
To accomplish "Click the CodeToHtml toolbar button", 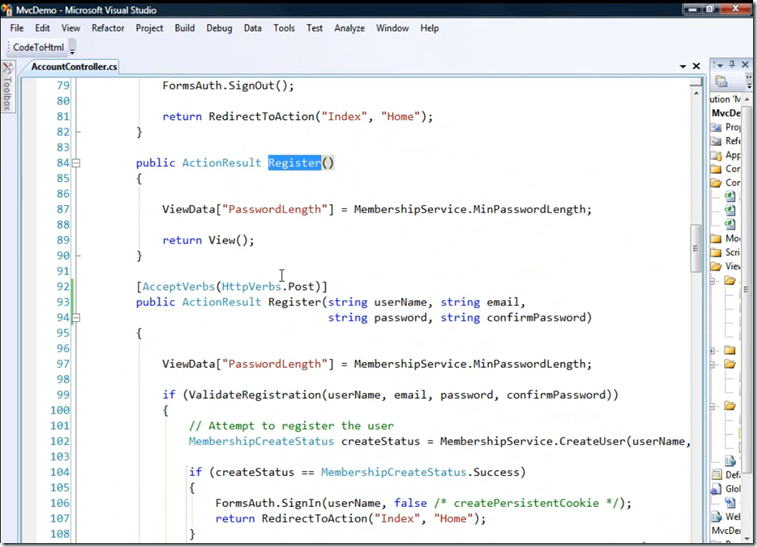I will pos(38,47).
